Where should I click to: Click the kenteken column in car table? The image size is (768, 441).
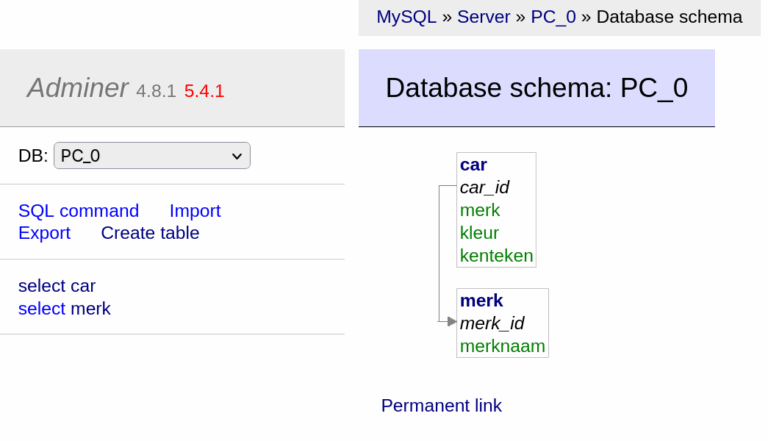pyautogui.click(x=496, y=256)
